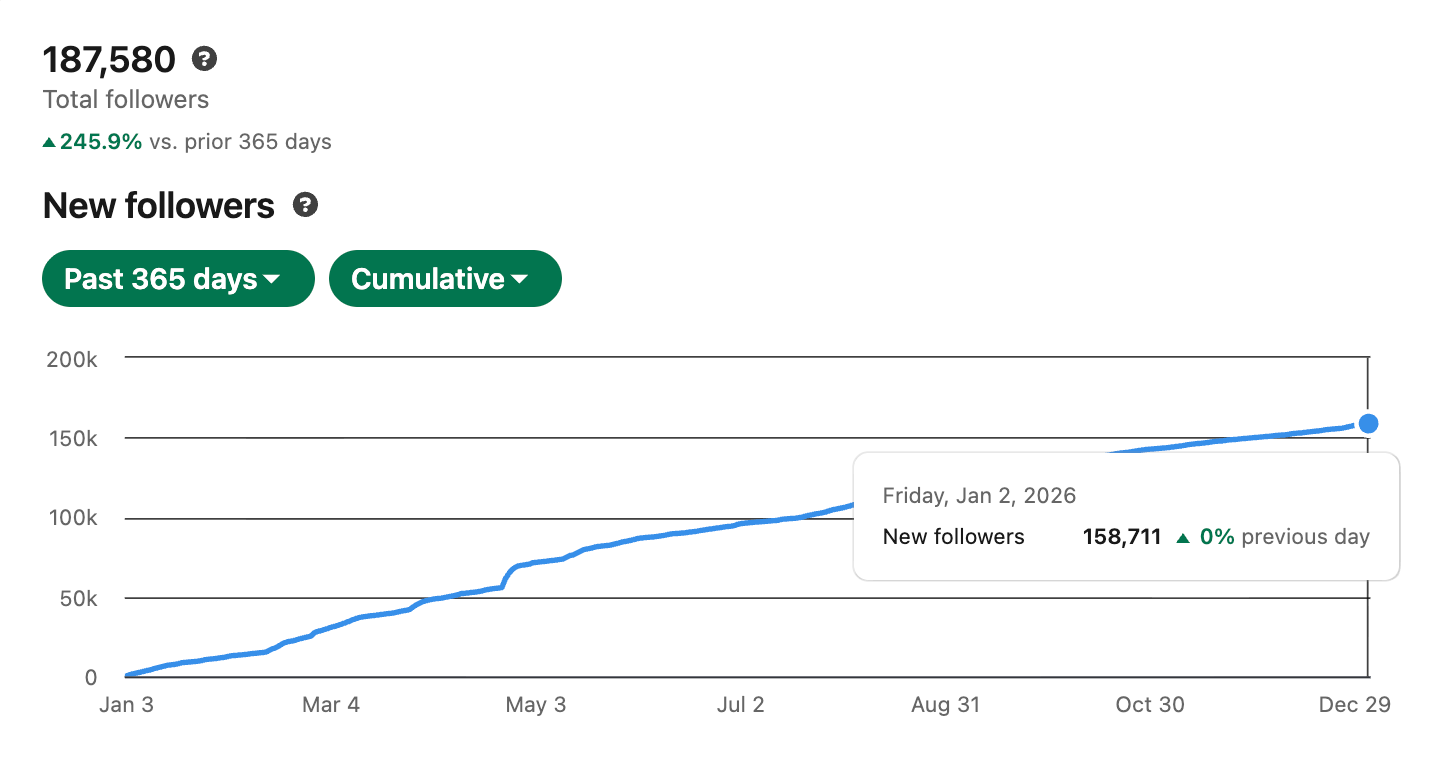Open the Past 365 days dropdown
The width and height of the screenshot is (1444, 768).
(178, 279)
